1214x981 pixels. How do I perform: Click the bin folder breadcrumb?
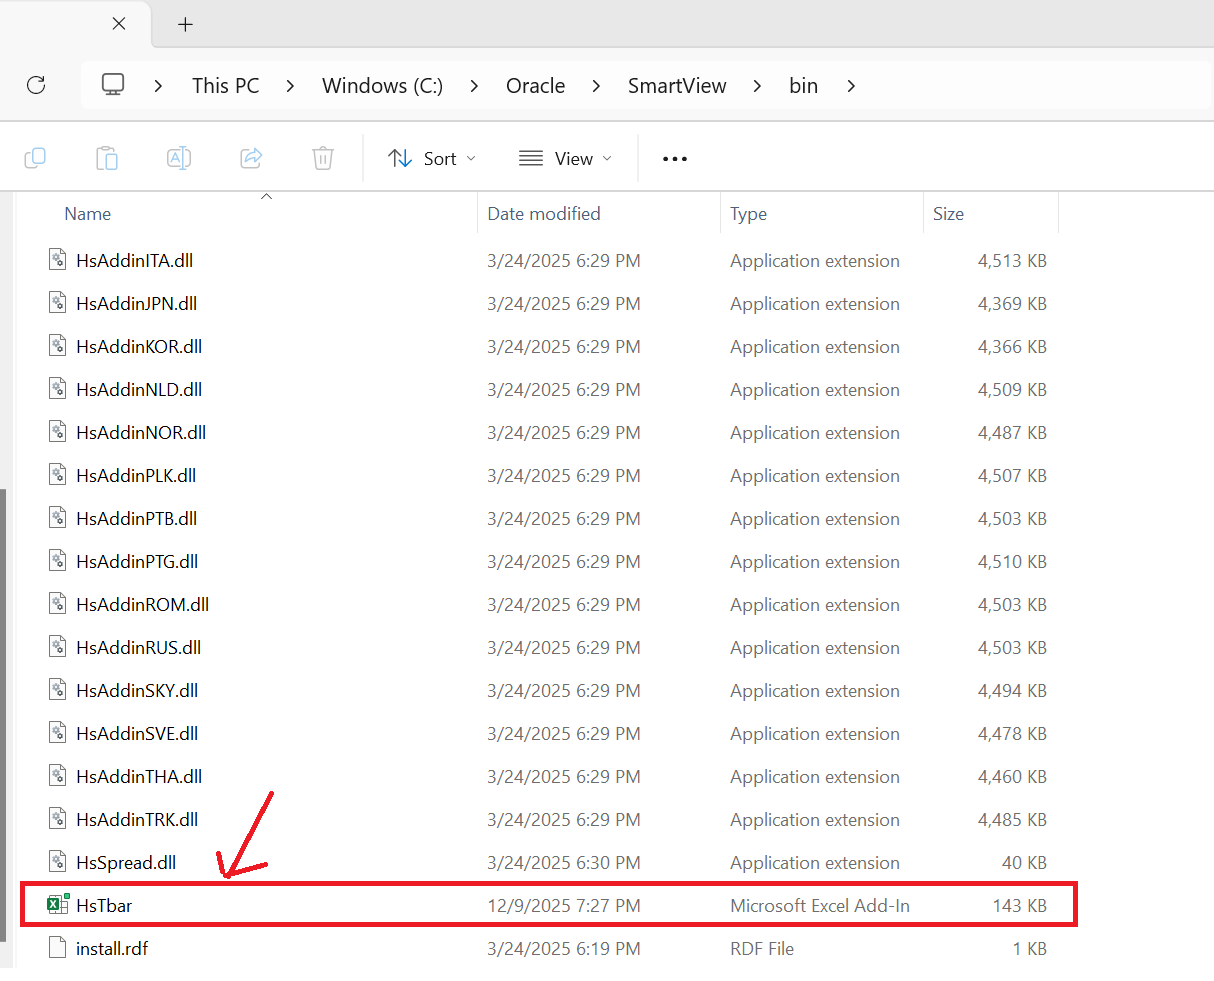coord(803,86)
